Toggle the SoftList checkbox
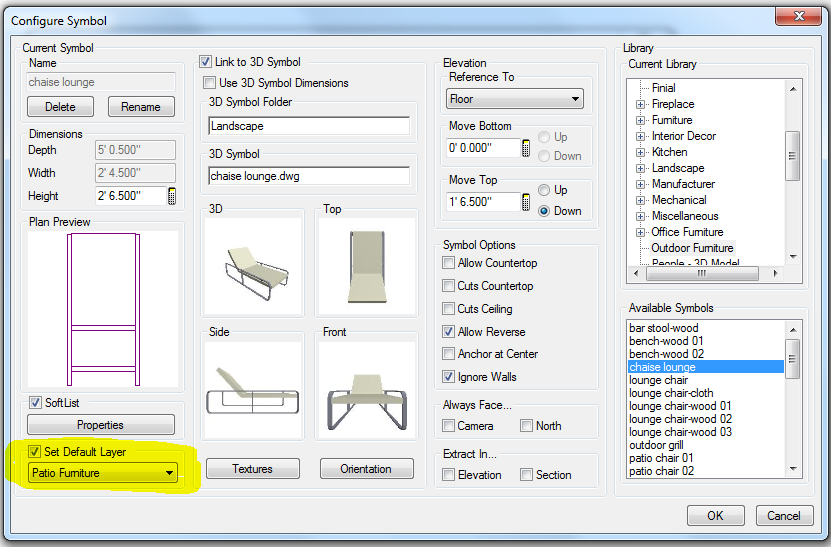The image size is (831, 547). [x=36, y=403]
